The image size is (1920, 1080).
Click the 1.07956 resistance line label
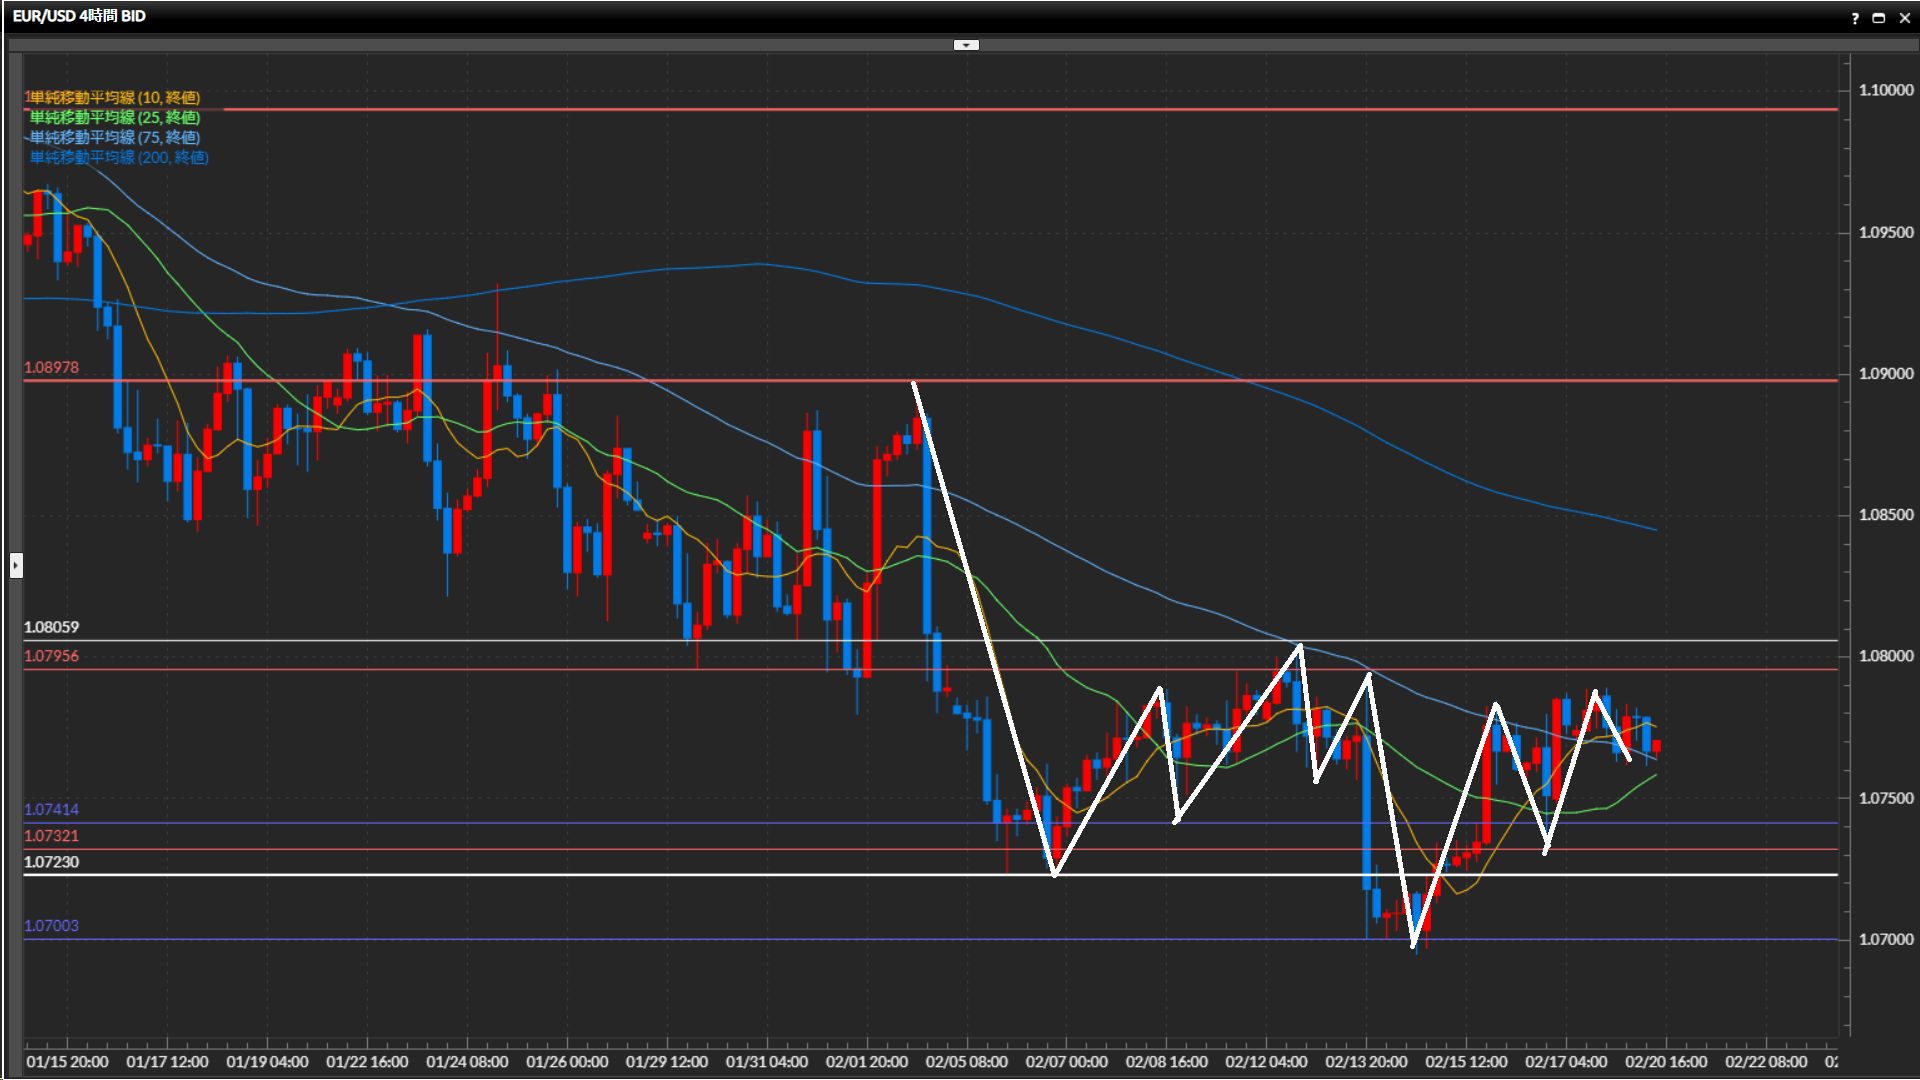51,656
